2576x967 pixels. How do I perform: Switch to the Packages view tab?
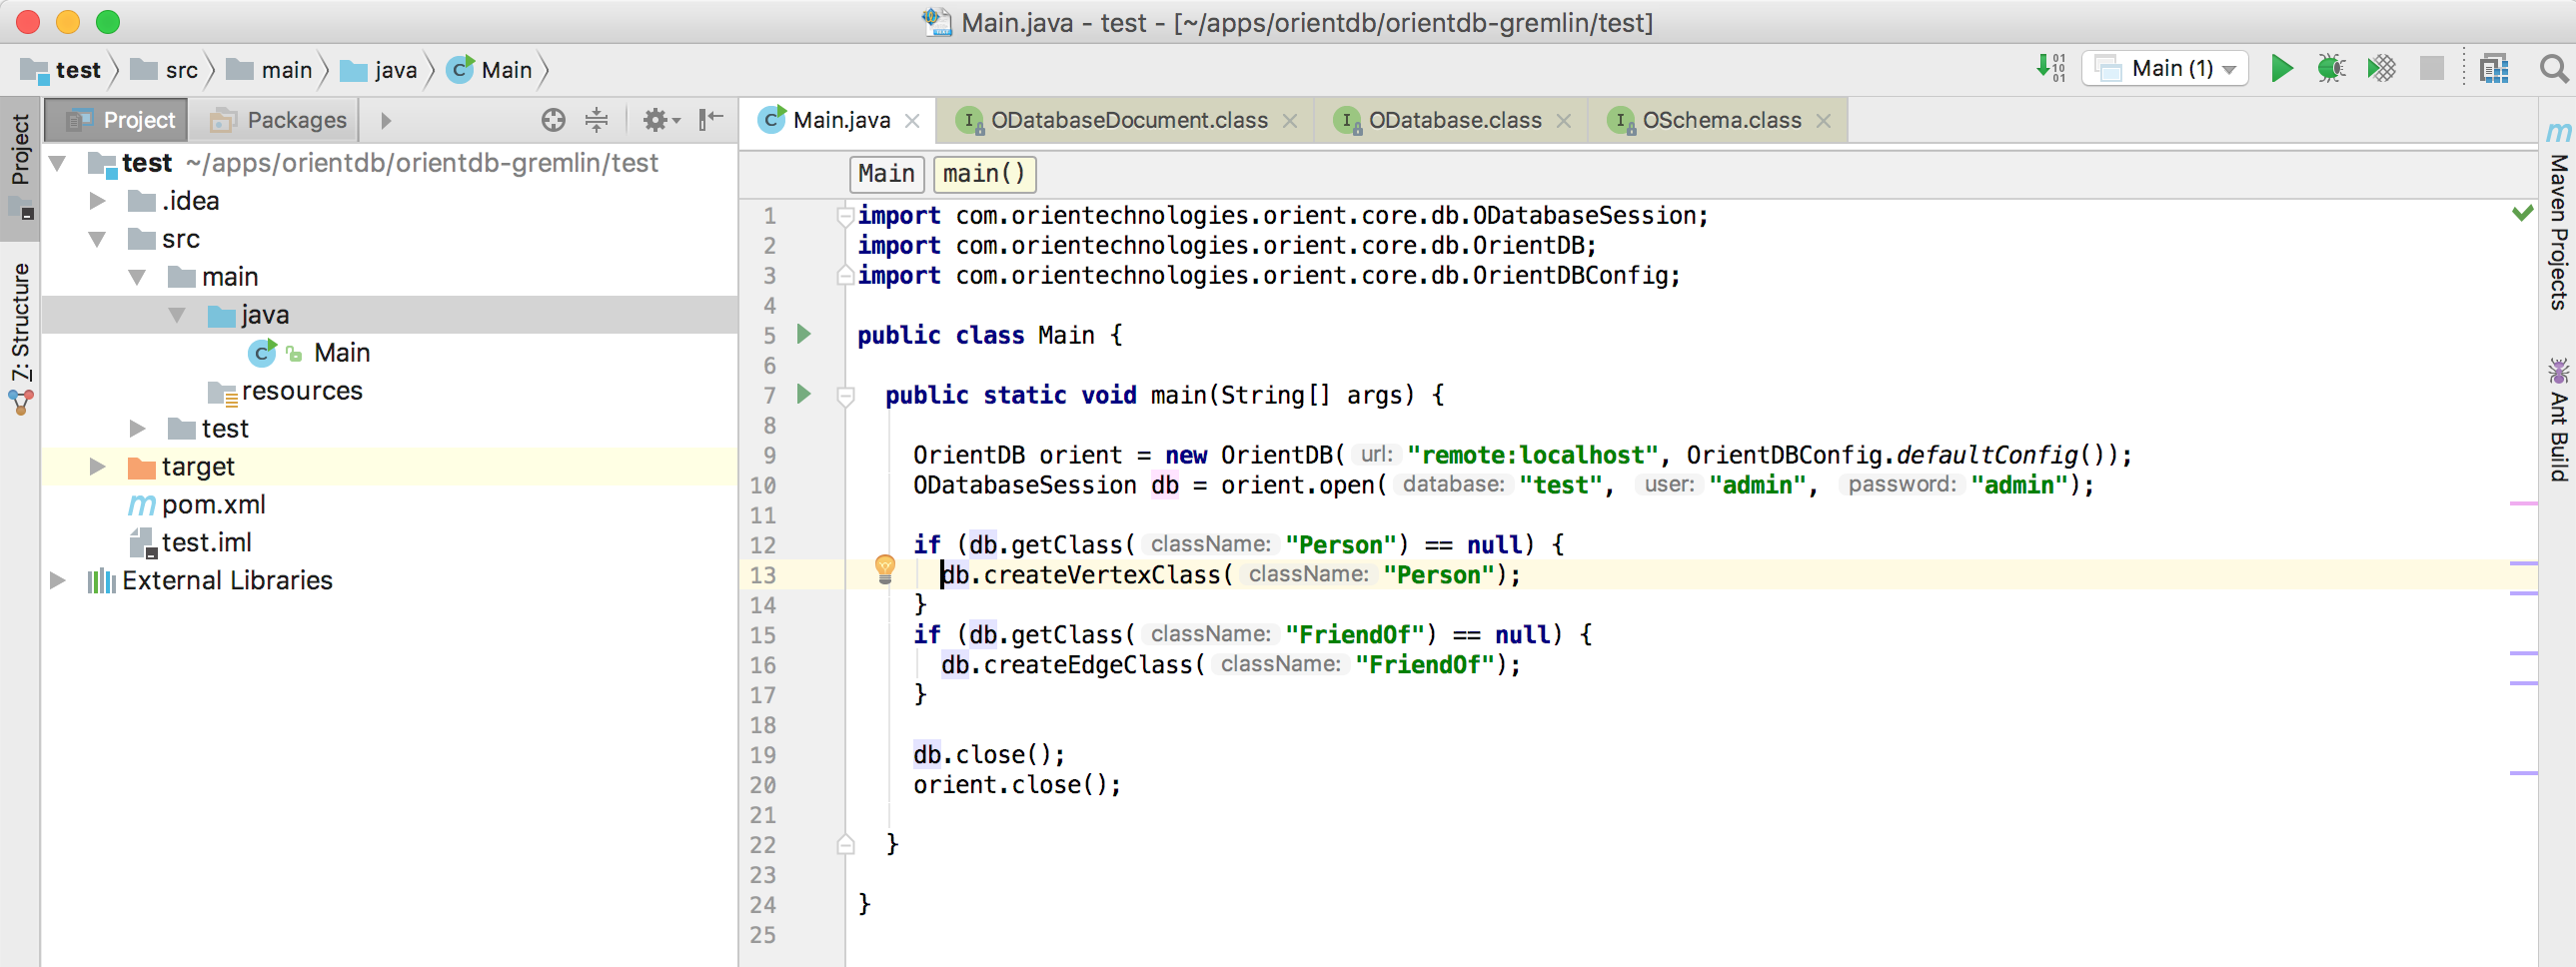[278, 120]
